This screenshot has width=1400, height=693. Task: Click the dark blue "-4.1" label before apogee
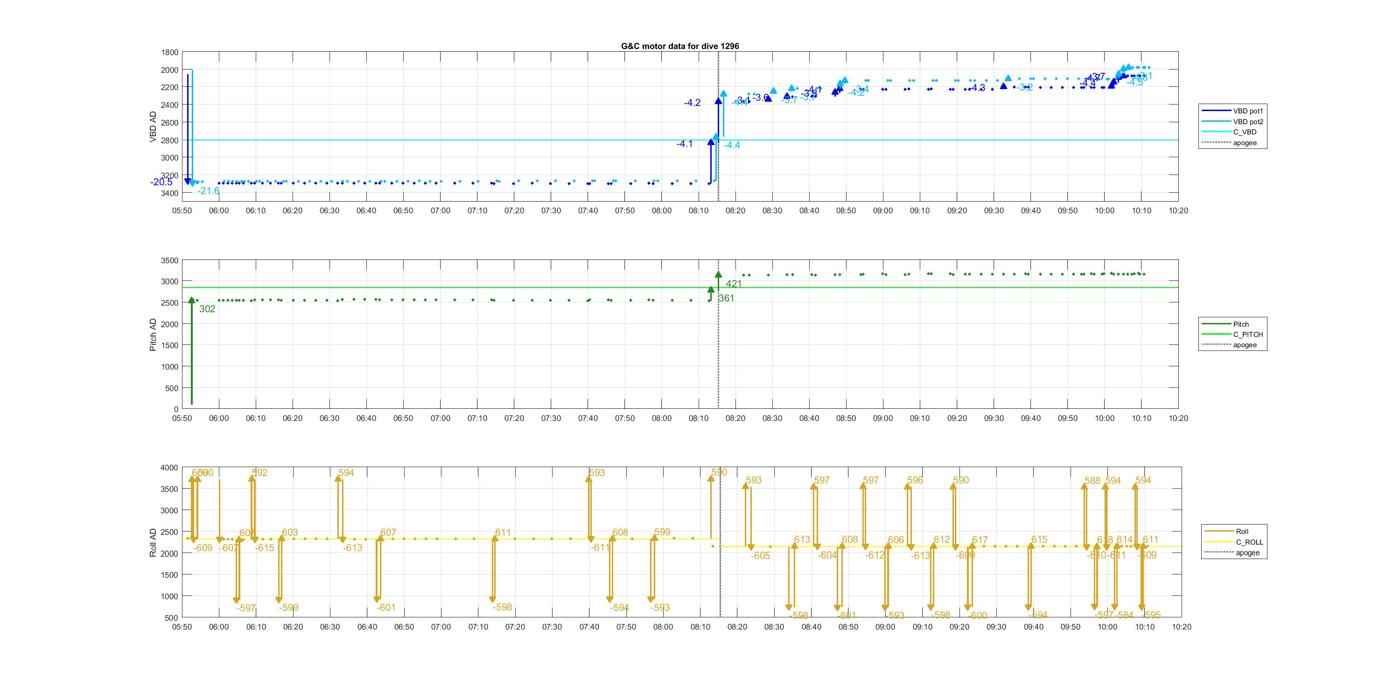(685, 144)
